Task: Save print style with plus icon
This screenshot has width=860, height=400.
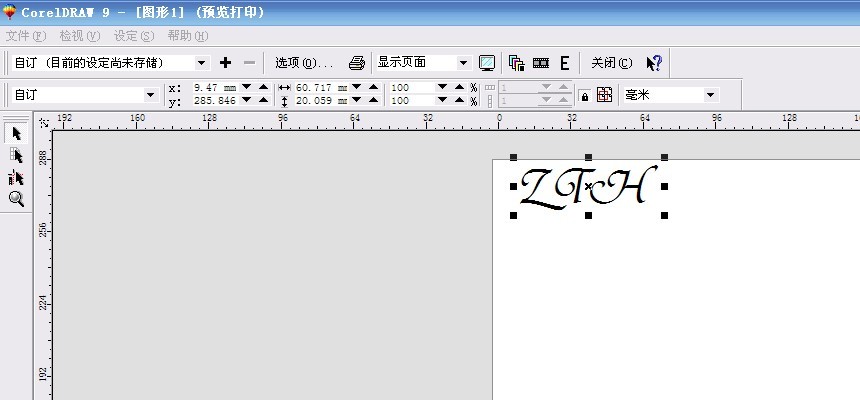Action: point(225,63)
